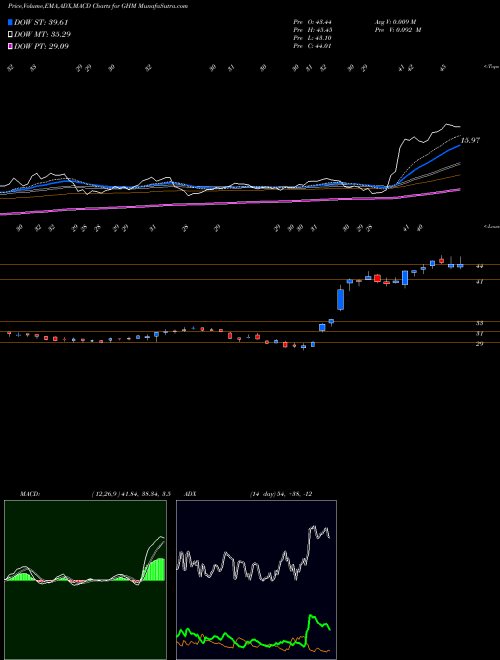Click the blue DOW ST legend swatch
The width and height of the screenshot is (500, 660).
[x=10, y=22]
